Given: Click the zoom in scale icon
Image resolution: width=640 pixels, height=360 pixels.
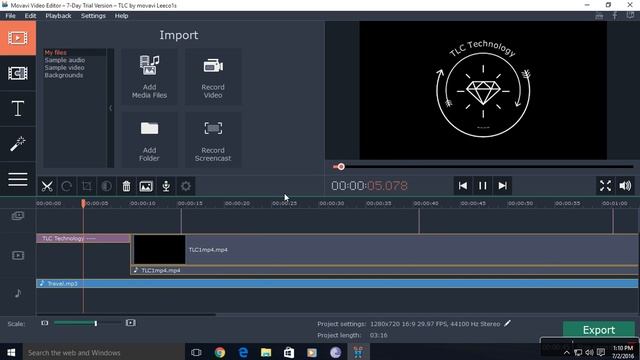Looking at the screenshot, I should pyautogui.click(x=131, y=323).
